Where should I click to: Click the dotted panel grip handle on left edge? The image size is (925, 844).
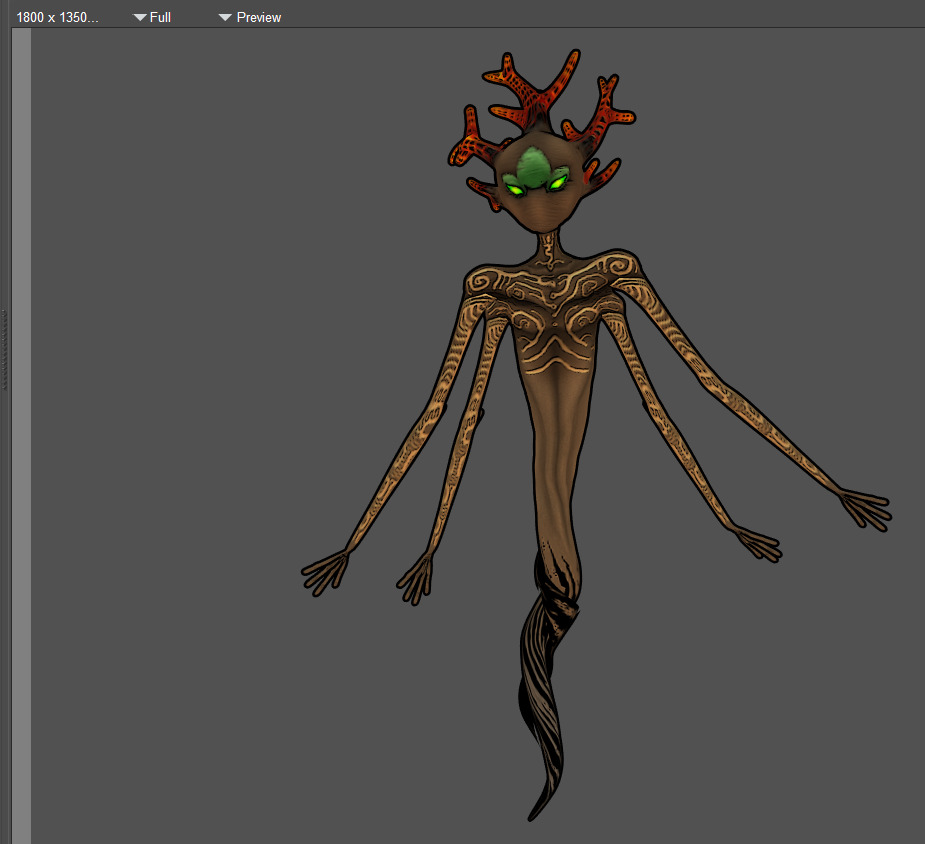click(x=5, y=348)
